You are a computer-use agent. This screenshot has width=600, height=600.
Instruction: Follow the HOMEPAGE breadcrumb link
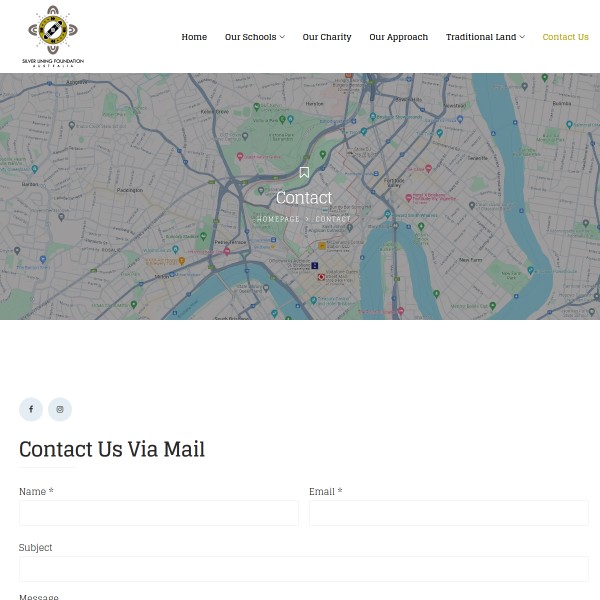tap(278, 219)
